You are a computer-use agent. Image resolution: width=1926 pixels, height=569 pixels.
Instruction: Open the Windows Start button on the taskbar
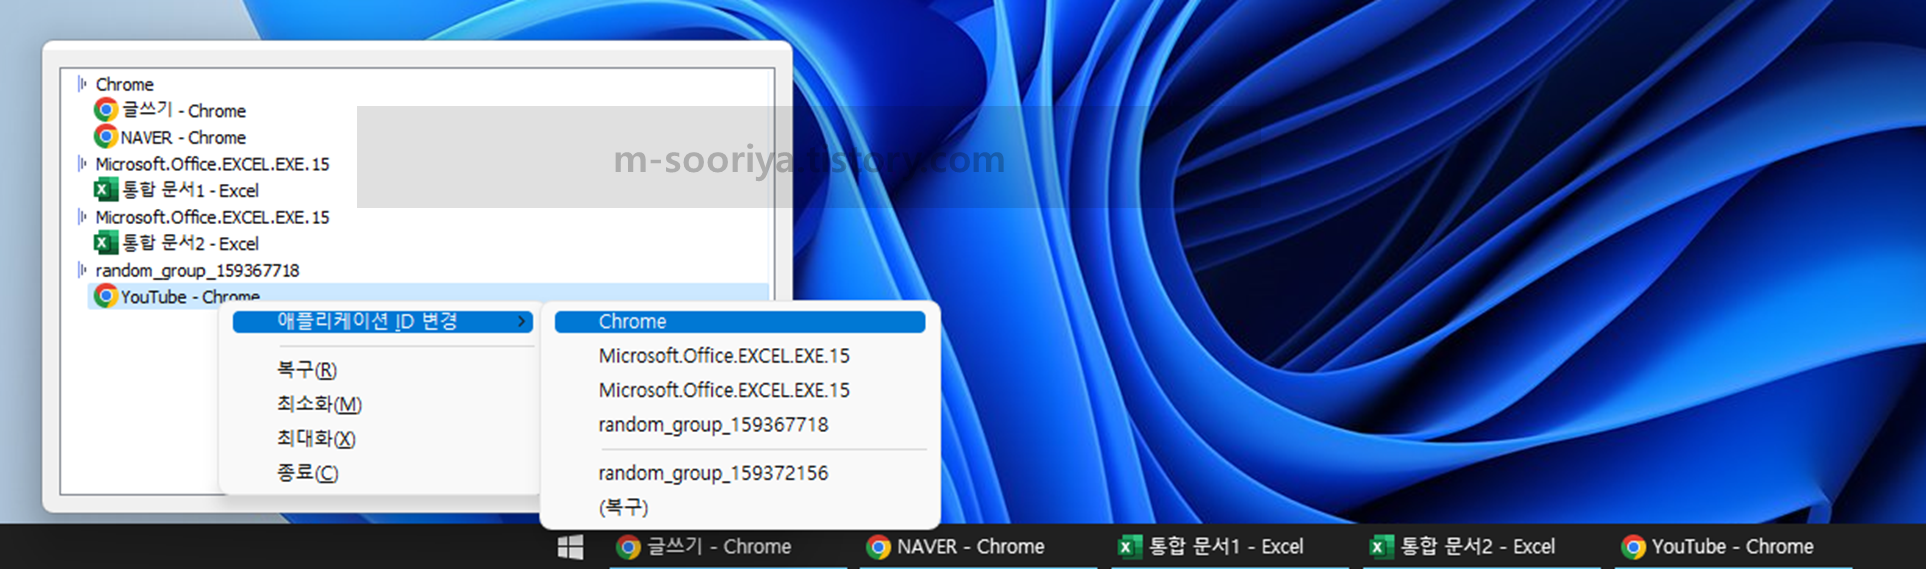[x=570, y=547]
